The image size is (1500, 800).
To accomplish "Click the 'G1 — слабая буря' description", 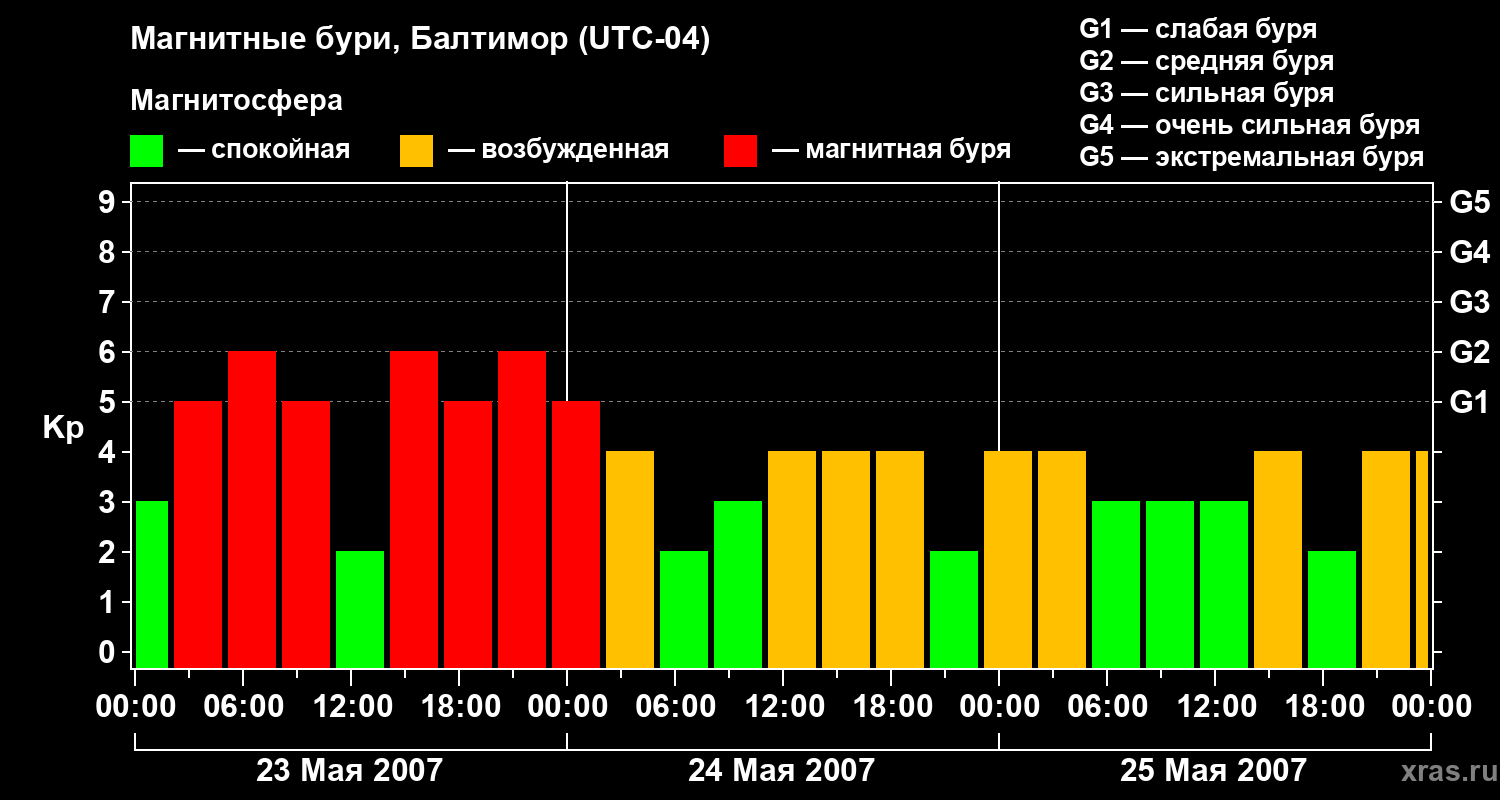I will [1198, 29].
